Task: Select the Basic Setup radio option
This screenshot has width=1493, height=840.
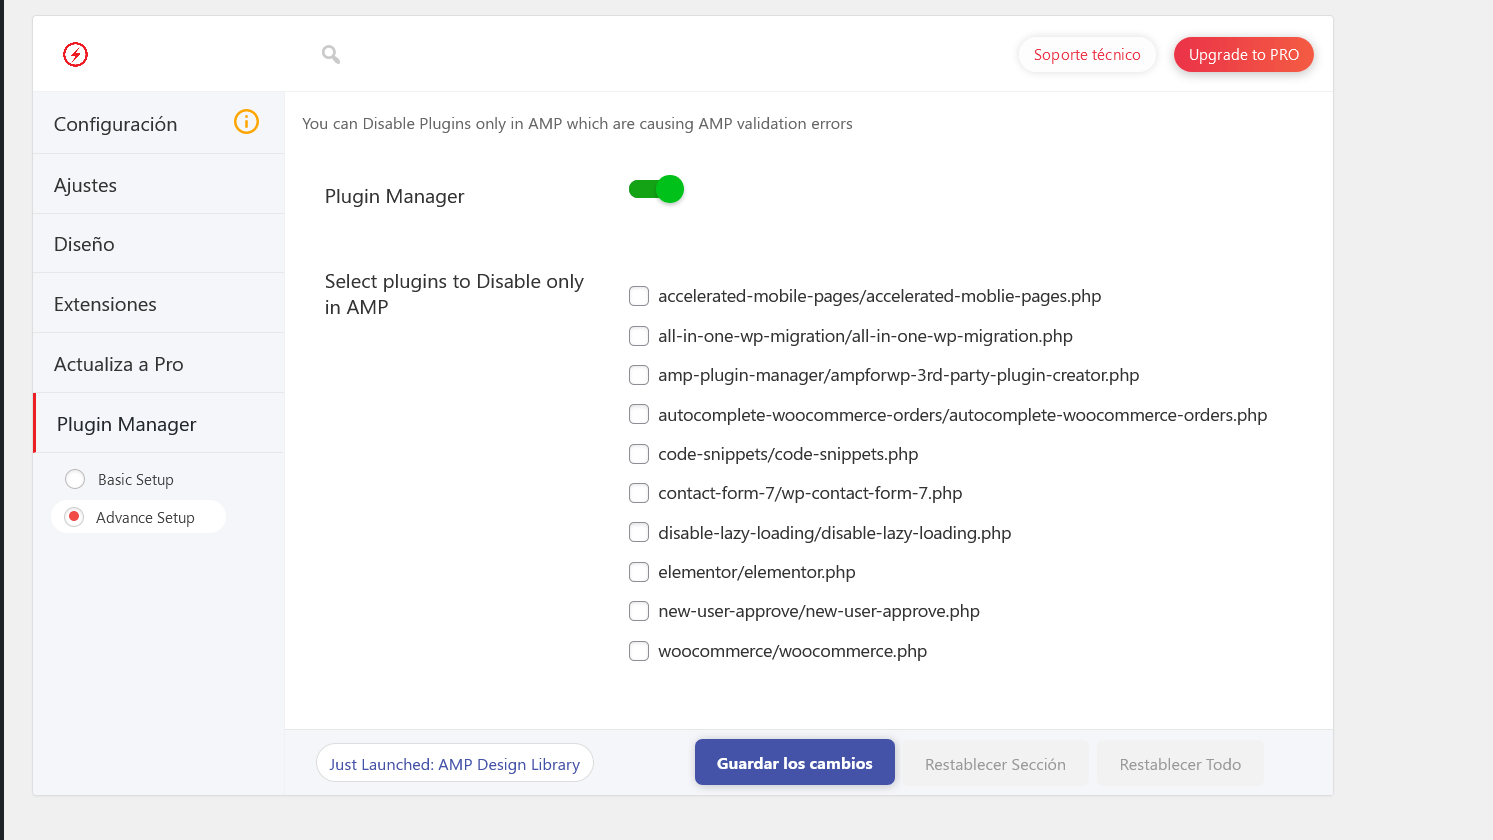Action: pyautogui.click(x=75, y=479)
